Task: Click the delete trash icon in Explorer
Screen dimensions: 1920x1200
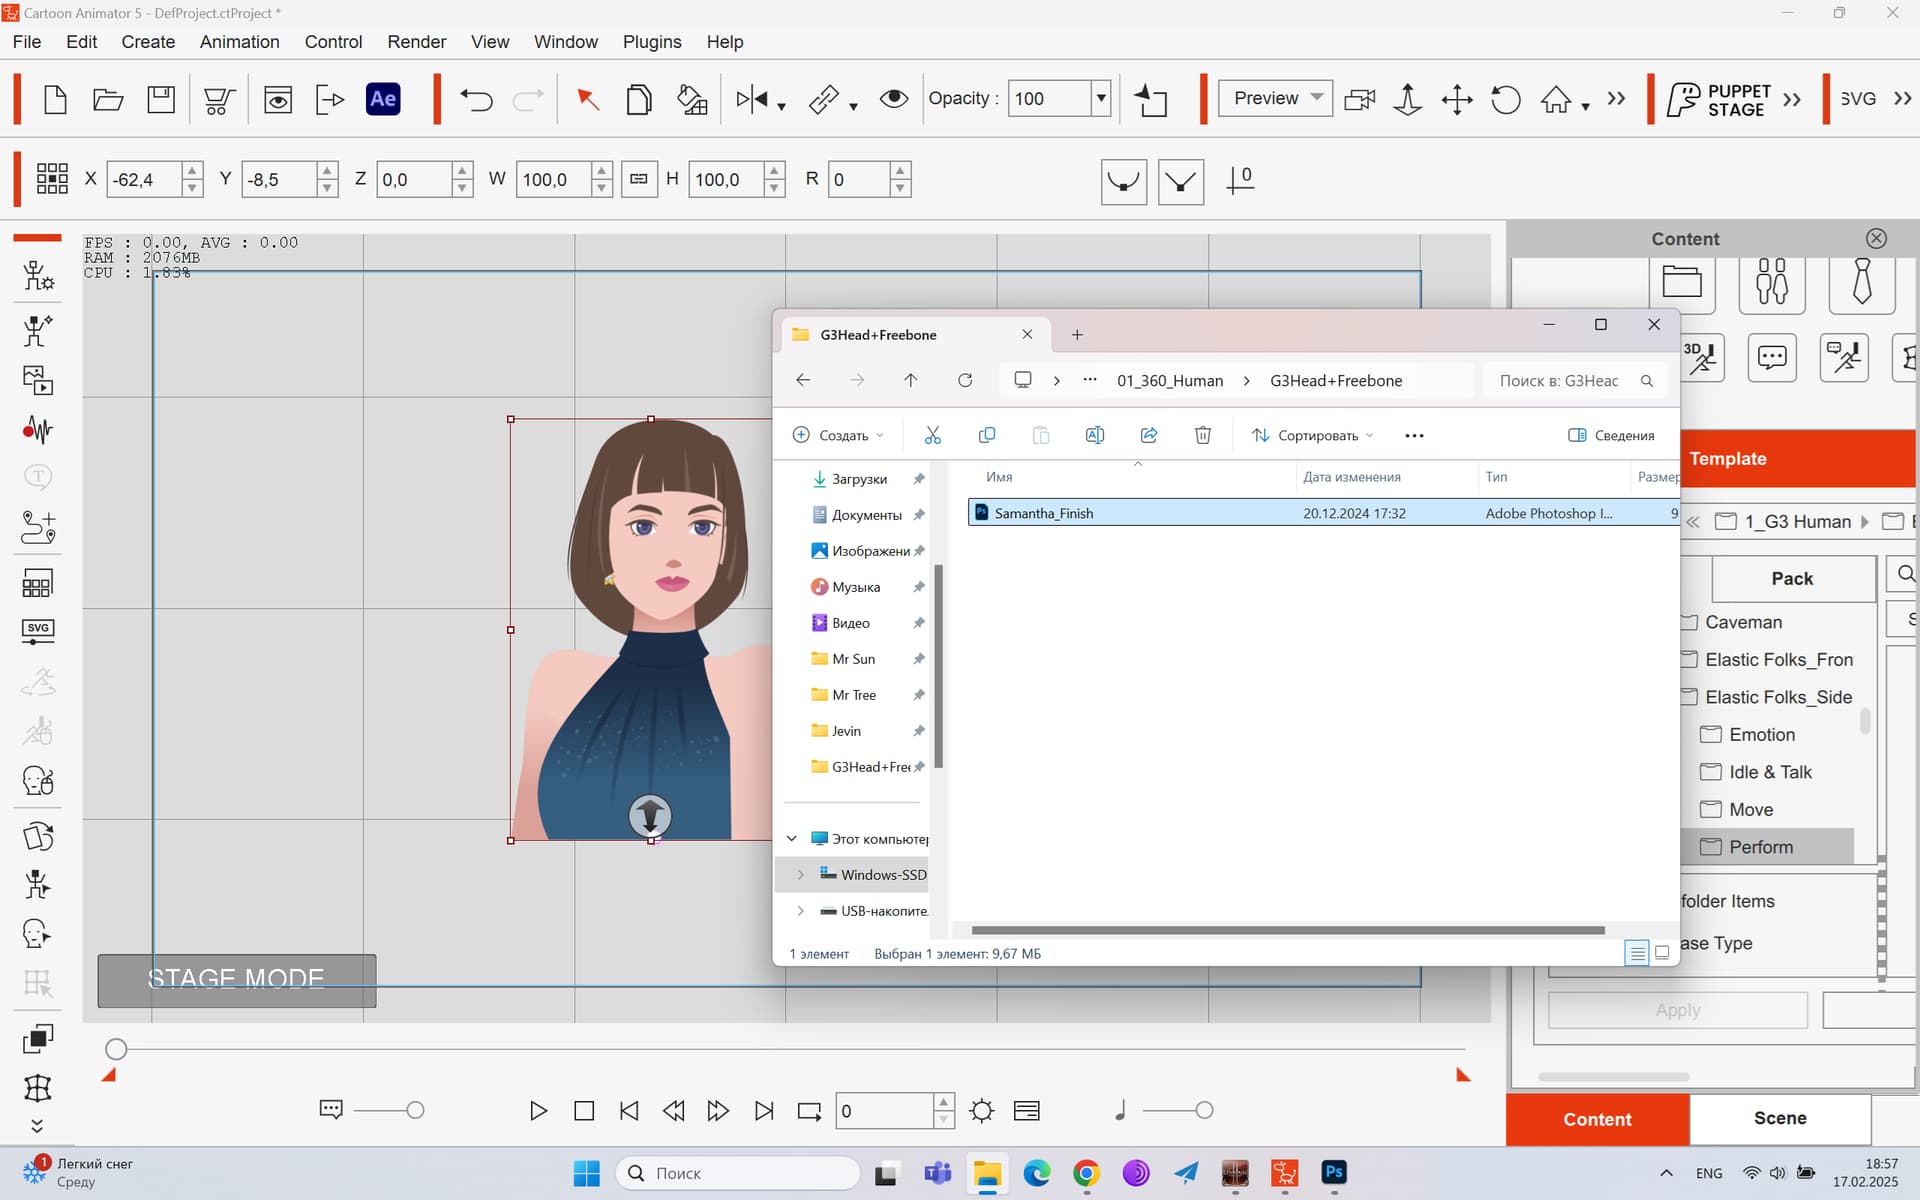Action: [1203, 435]
